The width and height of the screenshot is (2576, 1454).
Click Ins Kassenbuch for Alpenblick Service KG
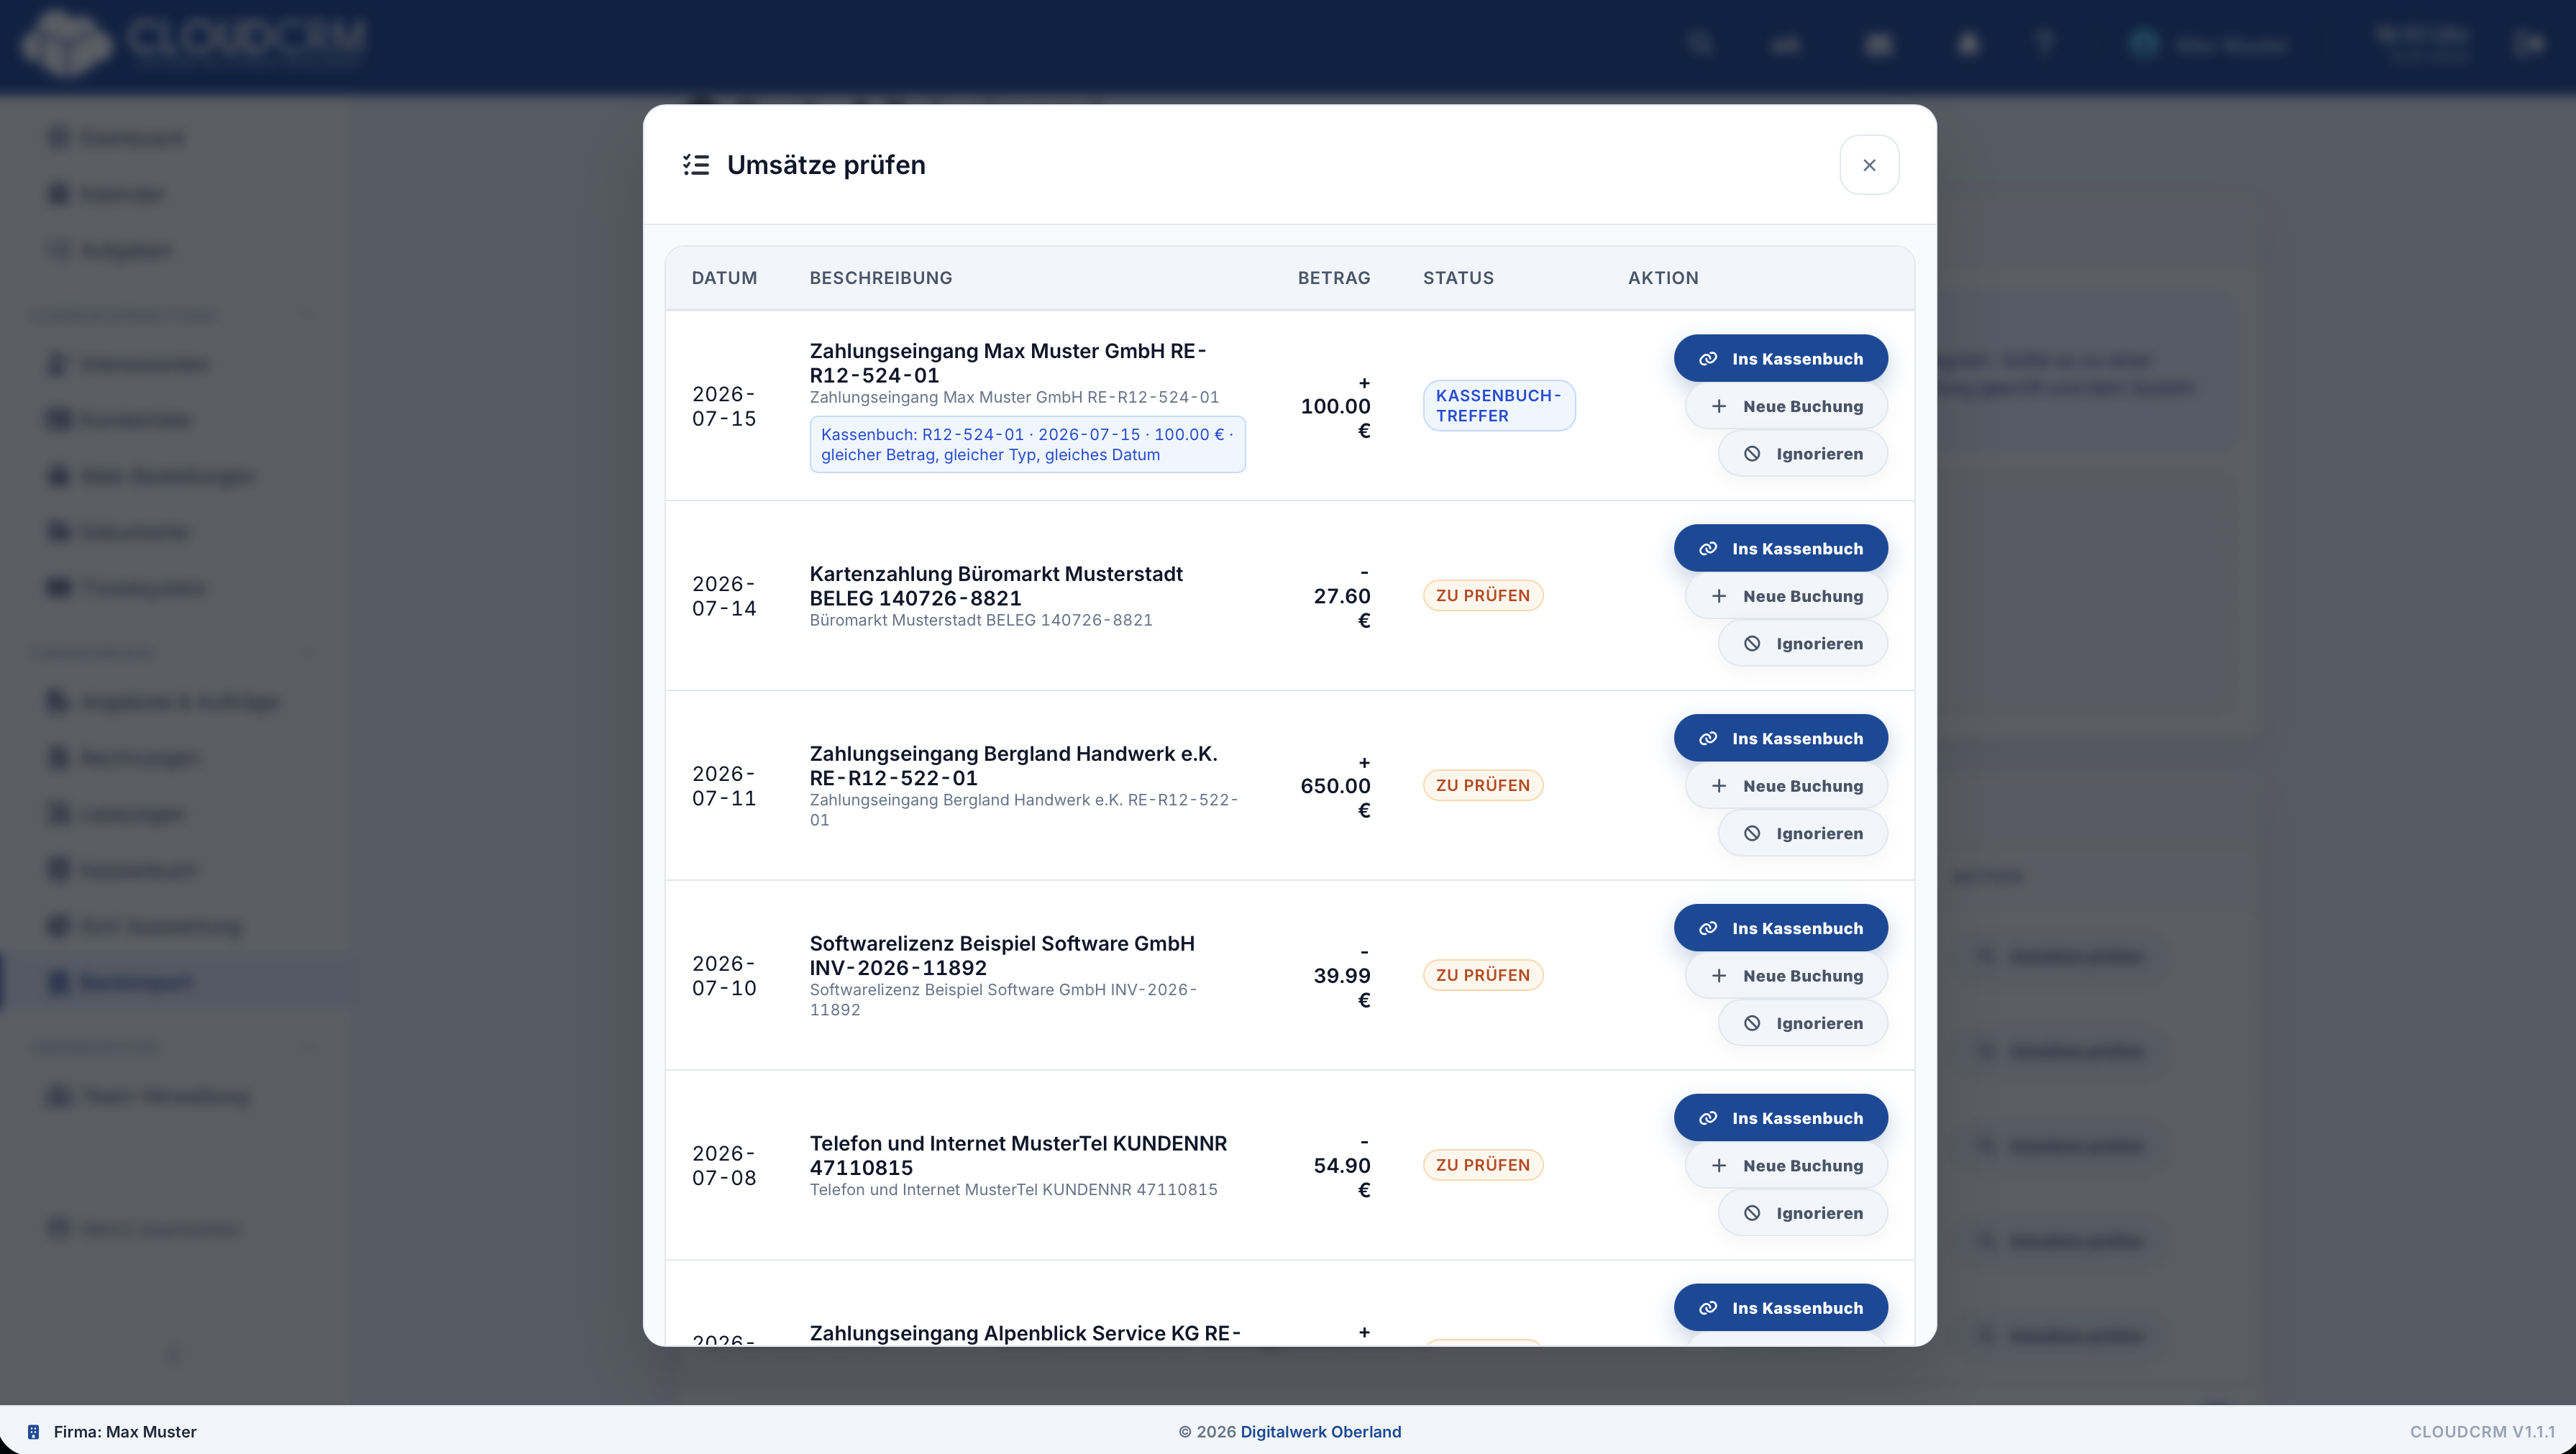(x=1781, y=1308)
